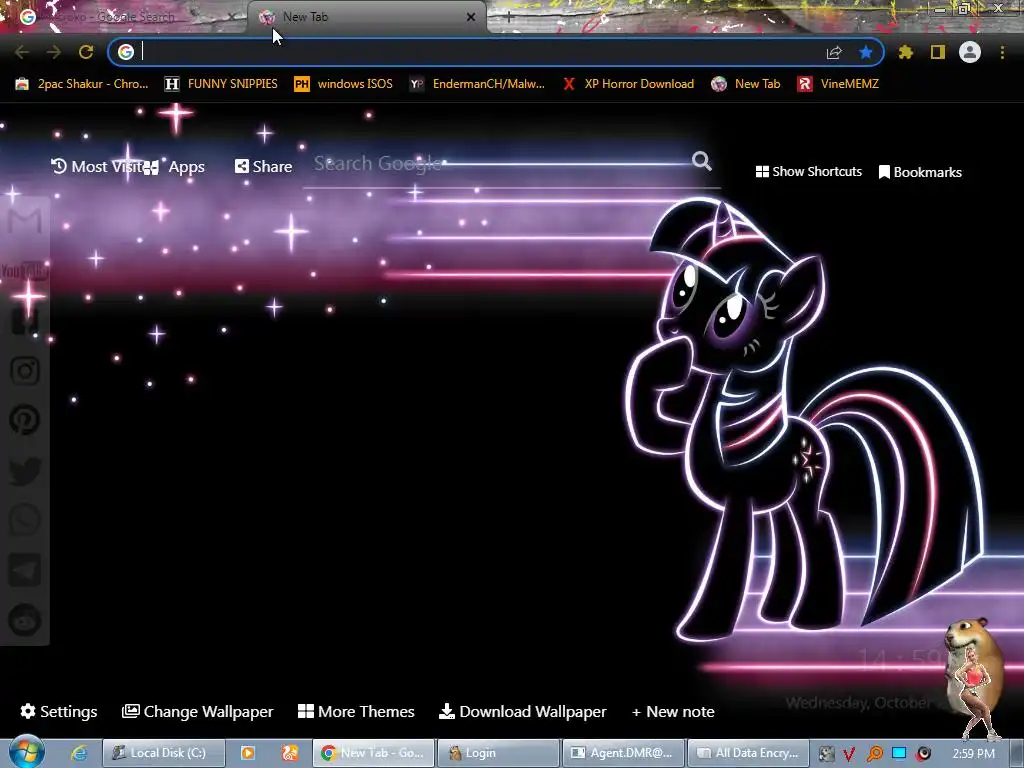
Task: Open the FUNNY SNIPPIES bookmark
Action: coord(221,84)
